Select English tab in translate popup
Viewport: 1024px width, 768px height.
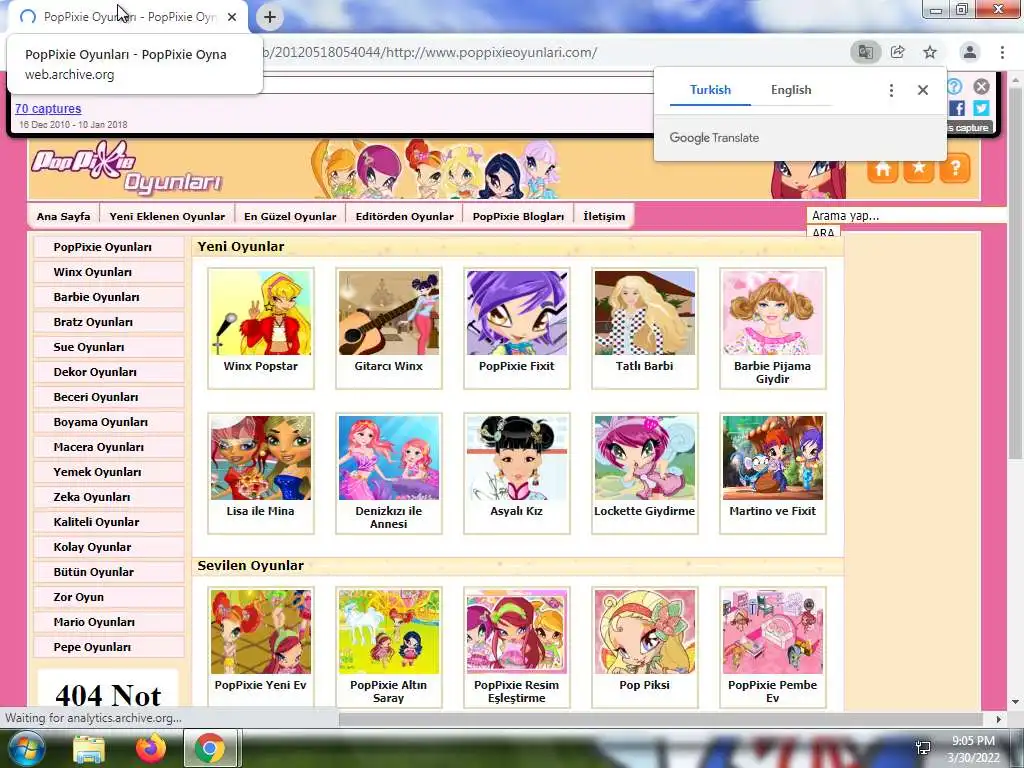pos(791,90)
